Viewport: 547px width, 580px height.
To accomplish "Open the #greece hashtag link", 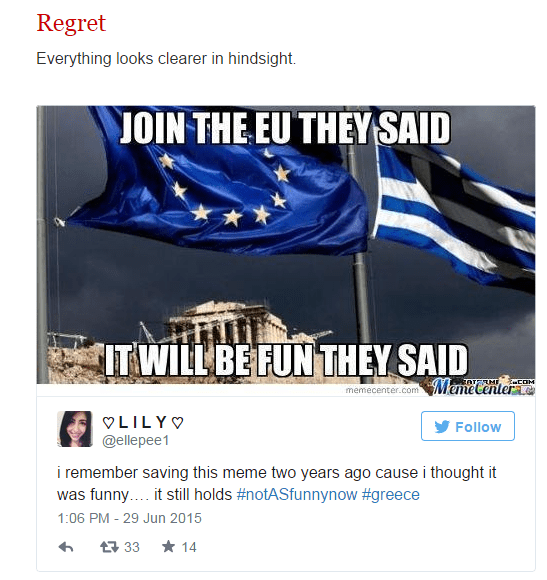I will coord(391,495).
